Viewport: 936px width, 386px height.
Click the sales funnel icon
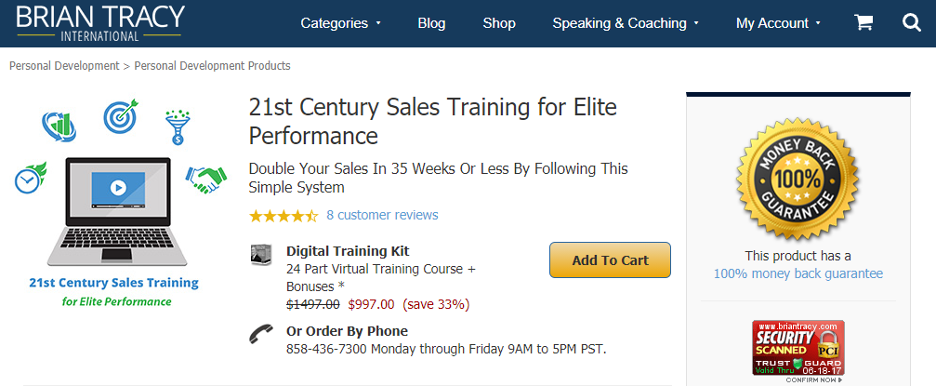tap(177, 127)
